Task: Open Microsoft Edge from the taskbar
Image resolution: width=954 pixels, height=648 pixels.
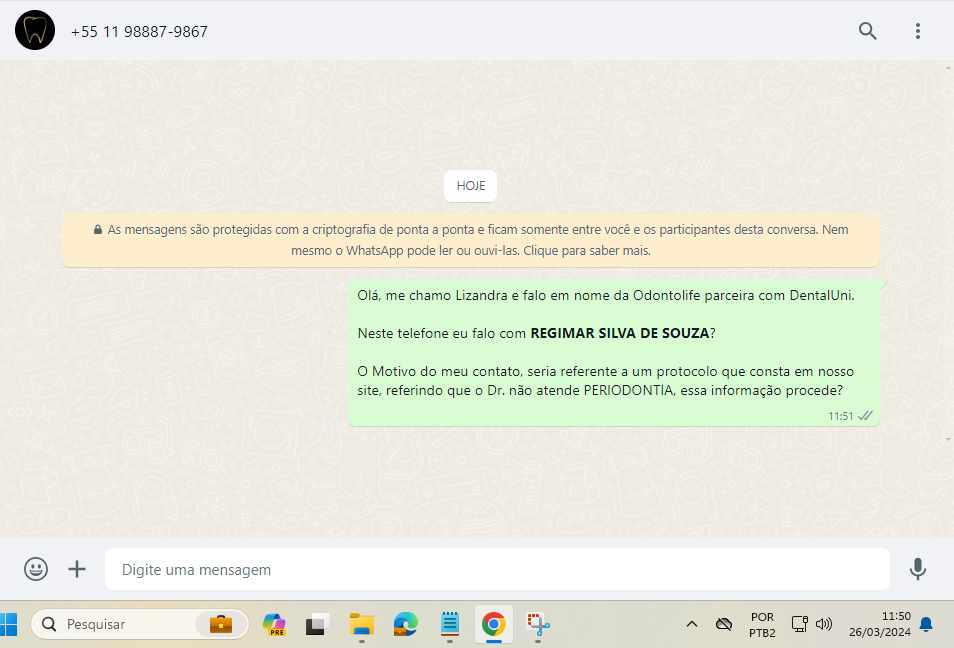Action: (x=405, y=624)
